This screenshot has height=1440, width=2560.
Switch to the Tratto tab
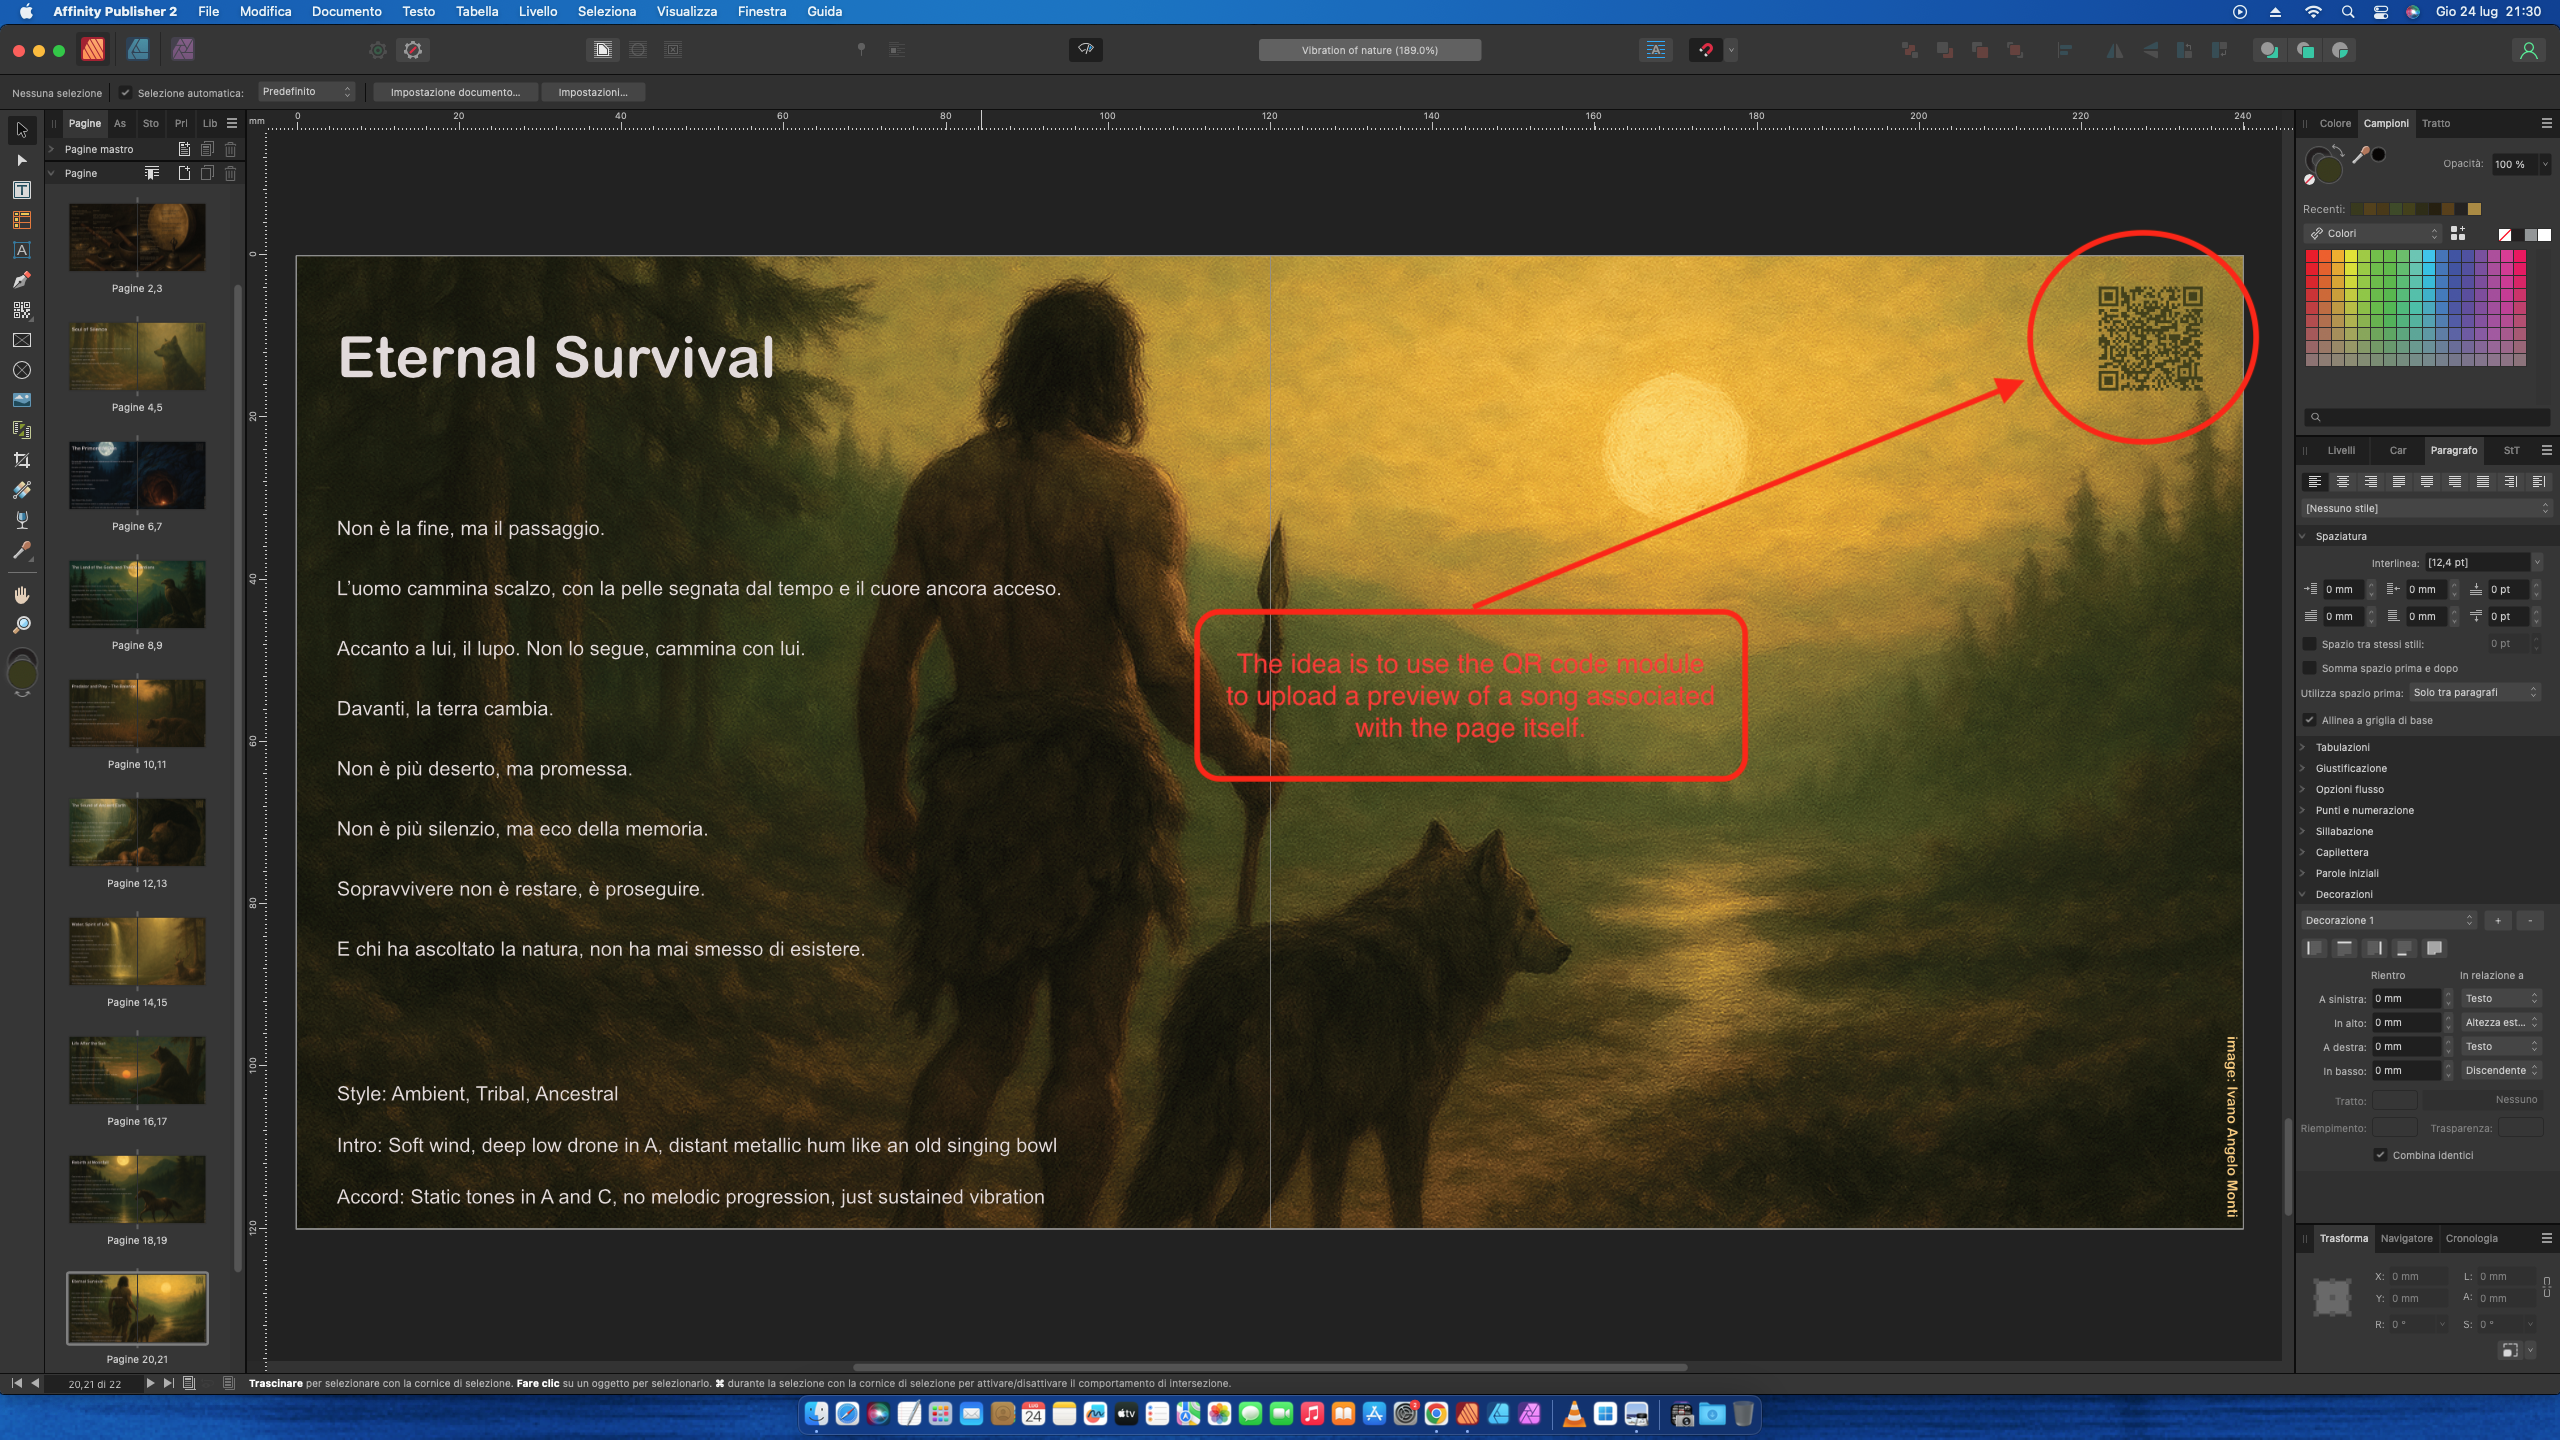[2435, 123]
